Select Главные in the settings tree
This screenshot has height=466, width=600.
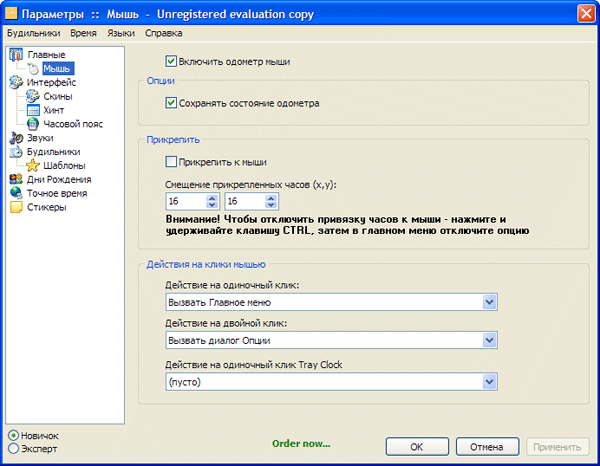[x=46, y=55]
